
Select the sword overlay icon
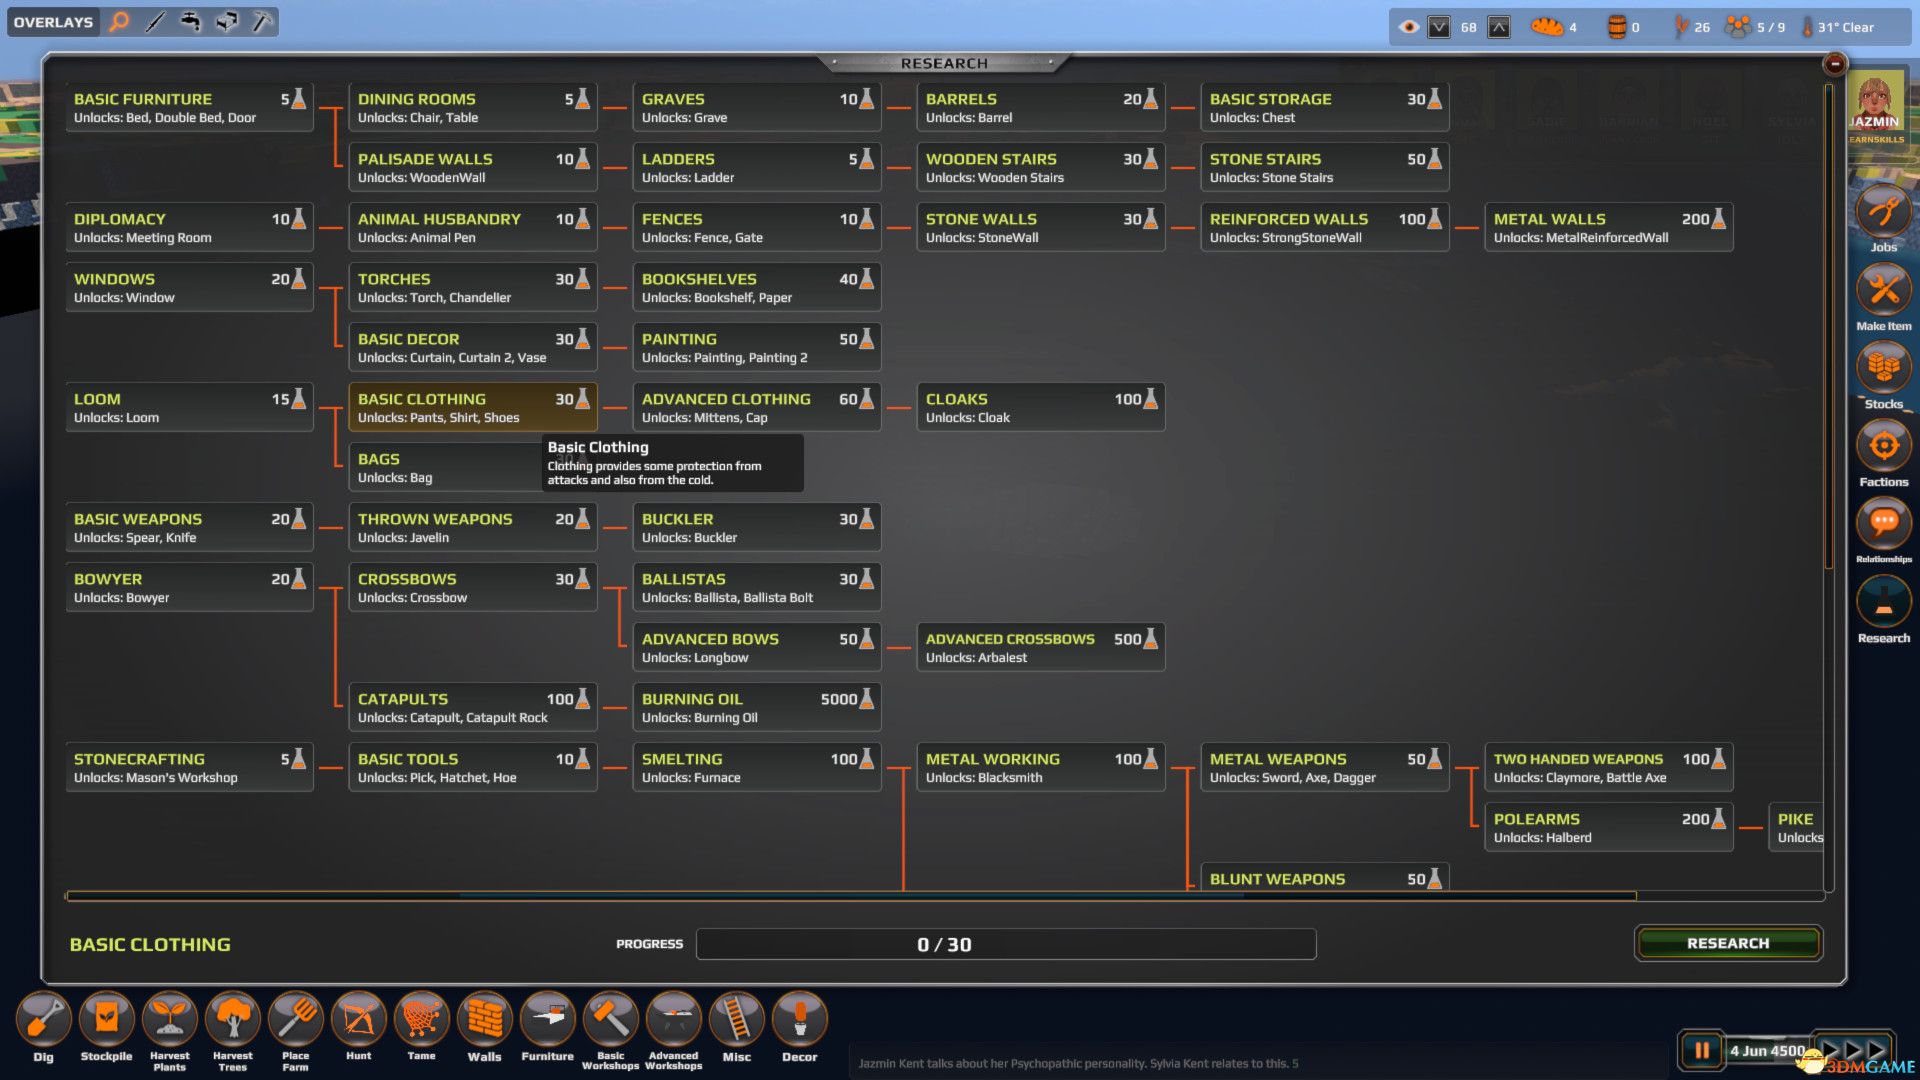click(x=155, y=22)
